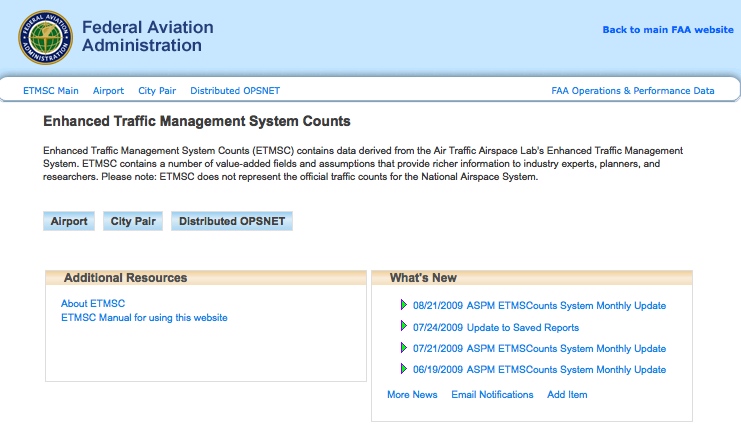The height and width of the screenshot is (441, 741).
Task: View More News link
Action: pos(412,395)
